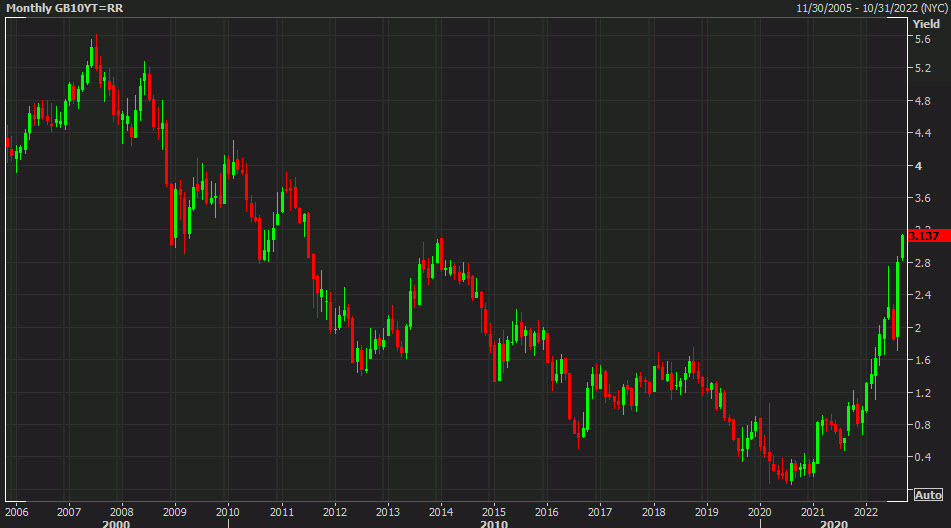Click the 2007 year label
This screenshot has width=951, height=528.
coord(69,512)
